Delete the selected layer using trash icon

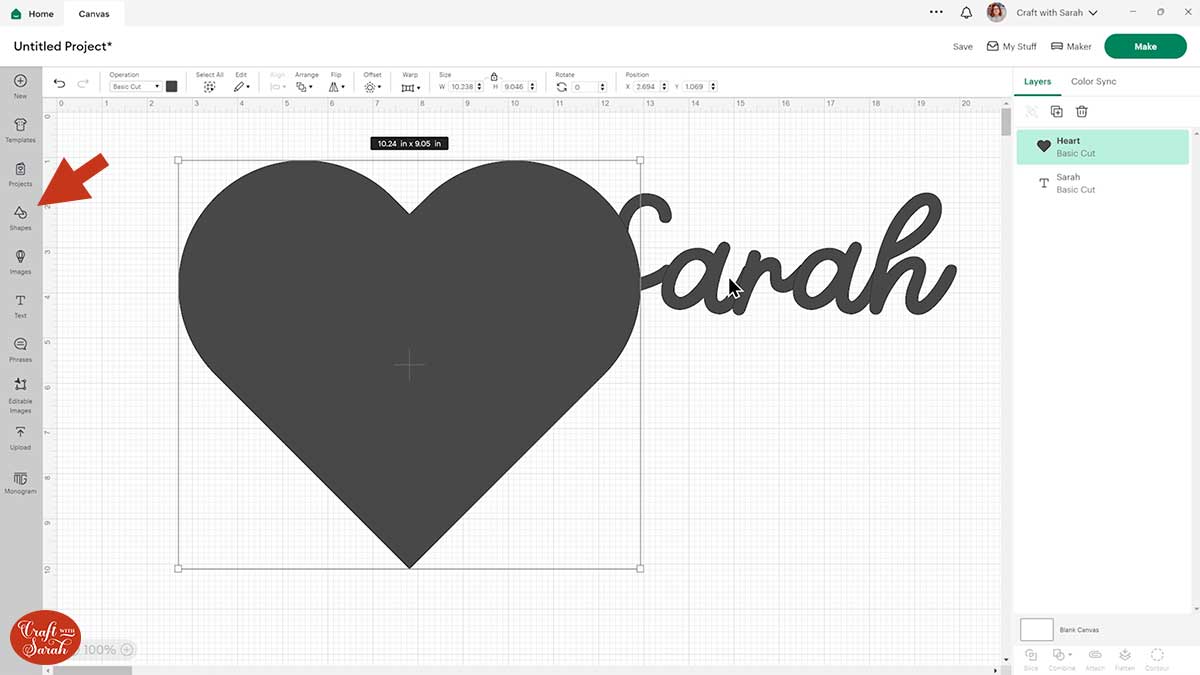1081,111
